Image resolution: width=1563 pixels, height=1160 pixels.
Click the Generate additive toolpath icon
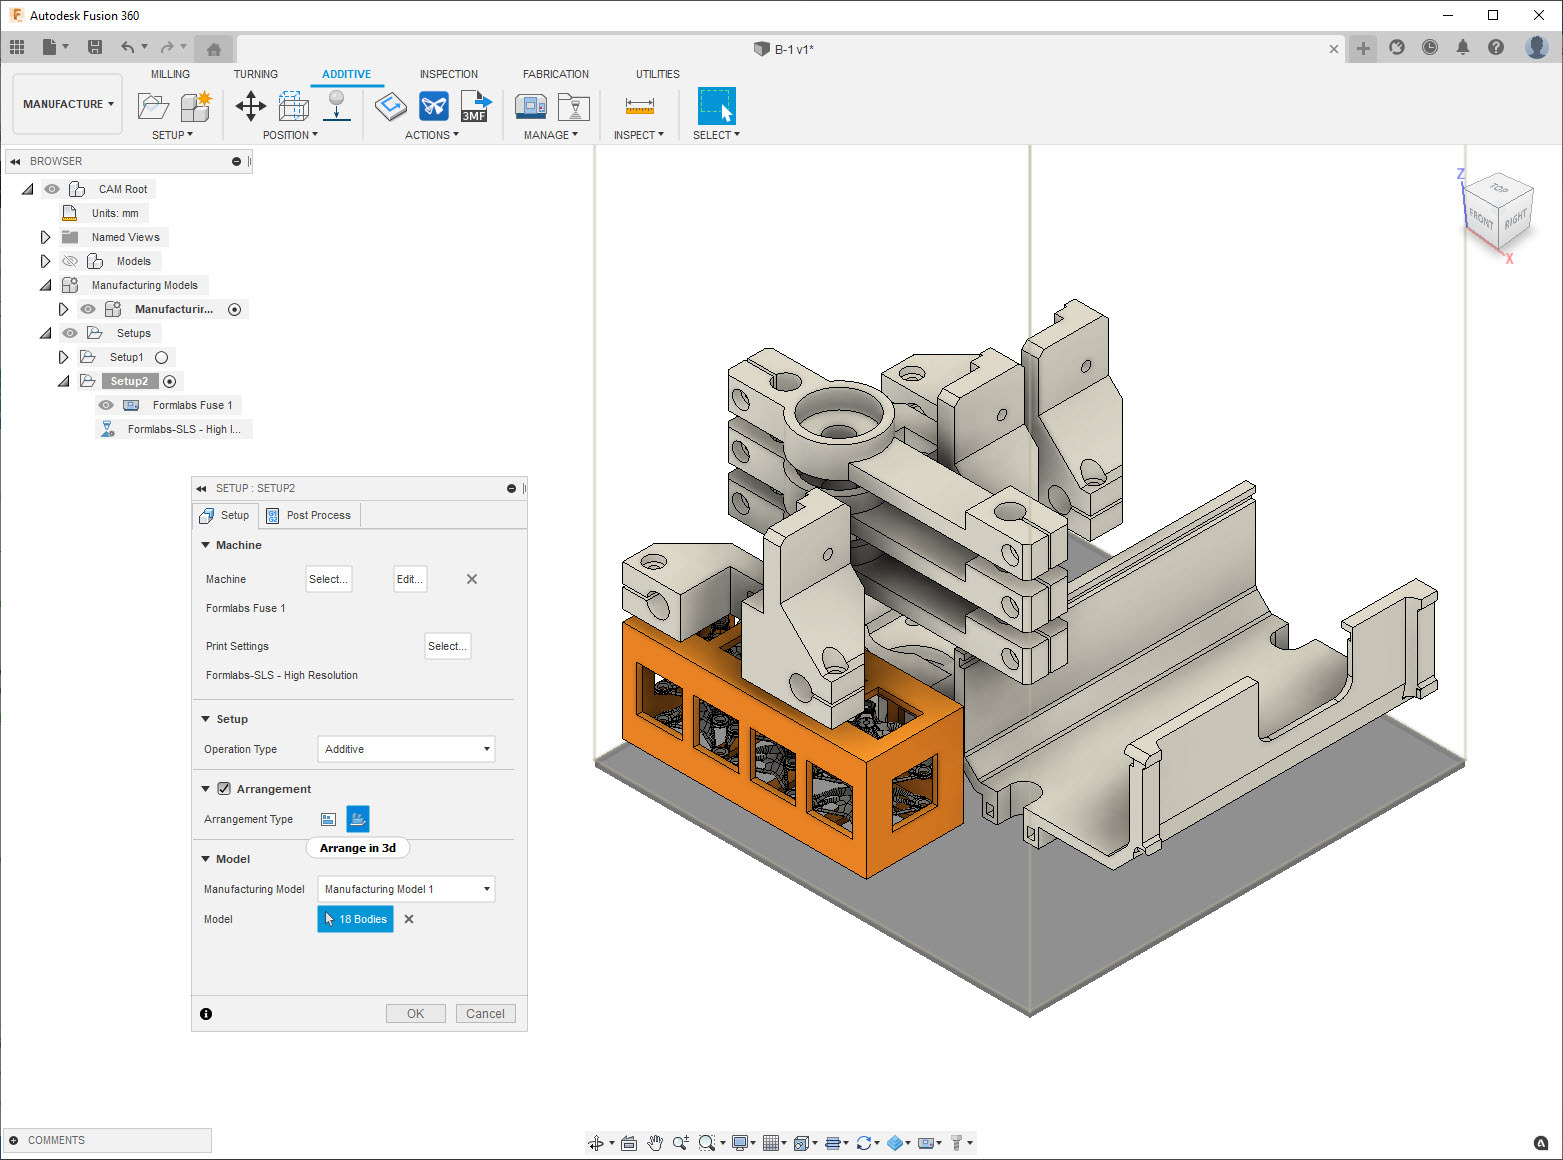[x=391, y=106]
